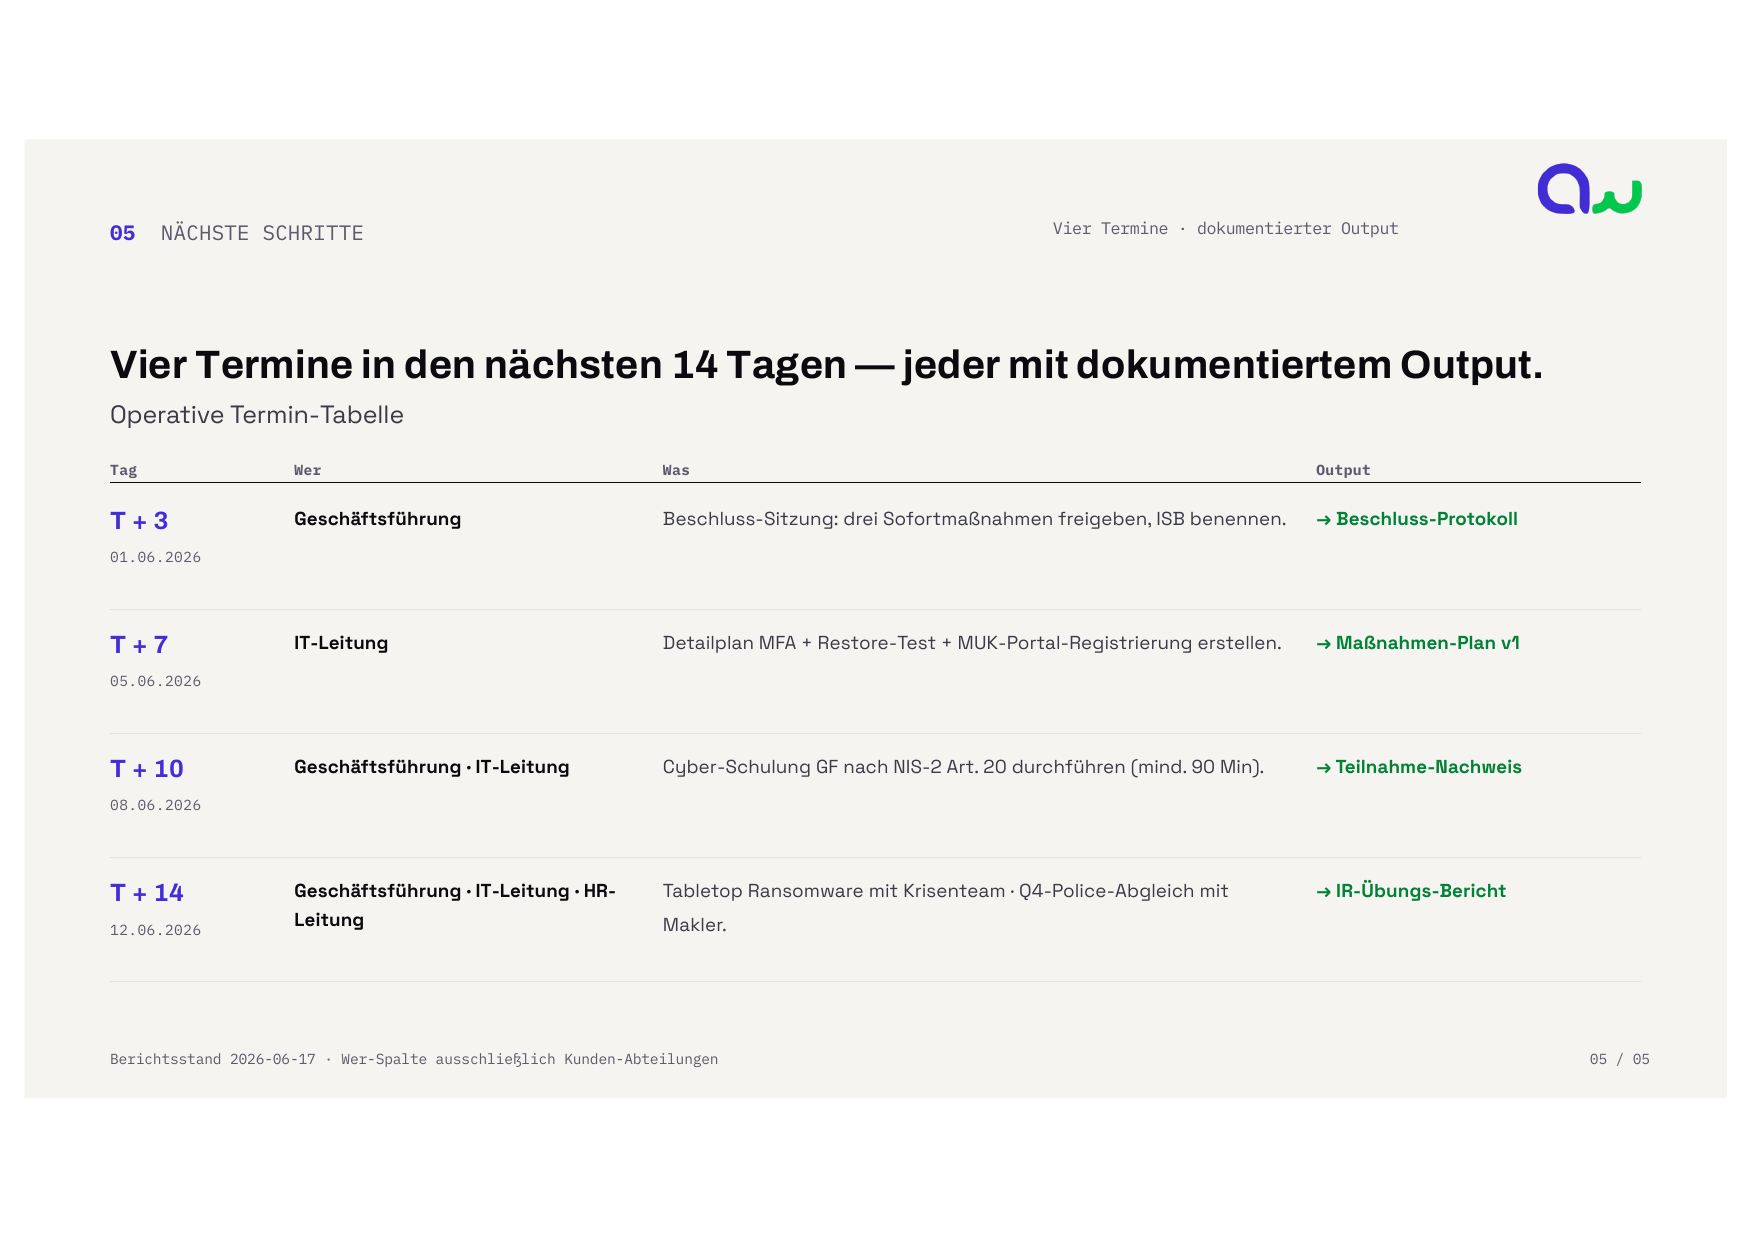The image size is (1754, 1241).
Task: Click the purple-green logo in the corner
Action: click(x=1589, y=189)
